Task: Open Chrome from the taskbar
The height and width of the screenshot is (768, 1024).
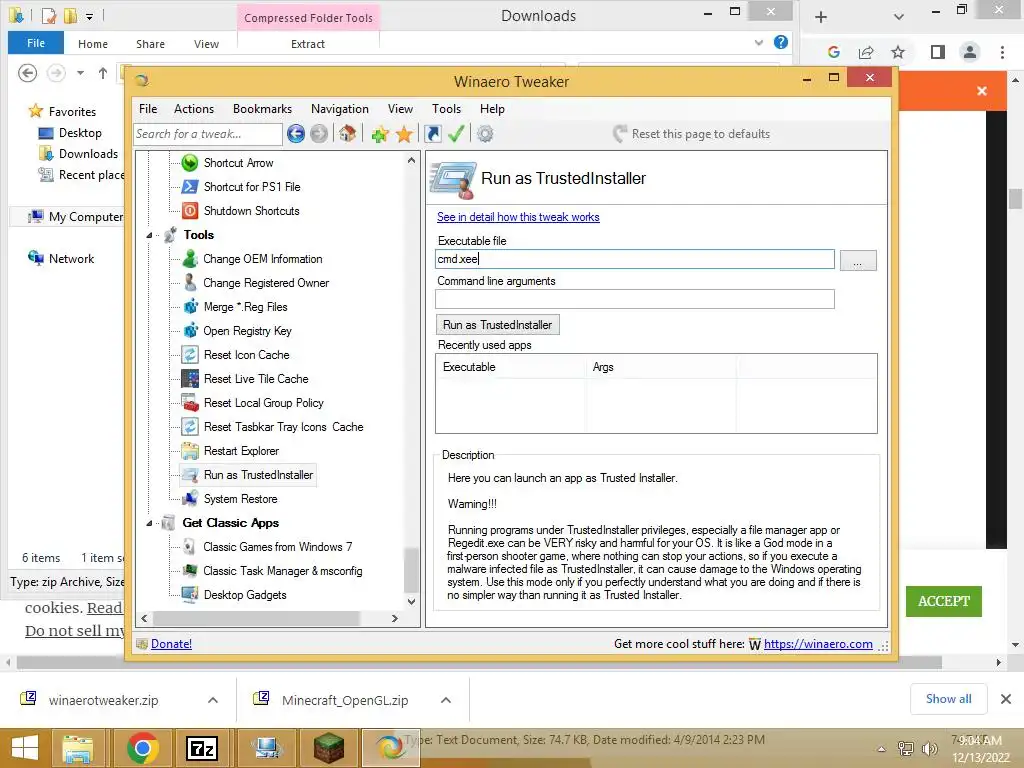Action: click(142, 748)
